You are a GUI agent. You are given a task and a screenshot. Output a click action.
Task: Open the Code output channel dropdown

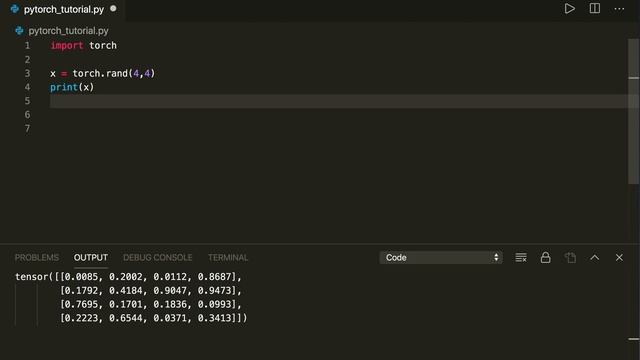pyautogui.click(x=441, y=258)
